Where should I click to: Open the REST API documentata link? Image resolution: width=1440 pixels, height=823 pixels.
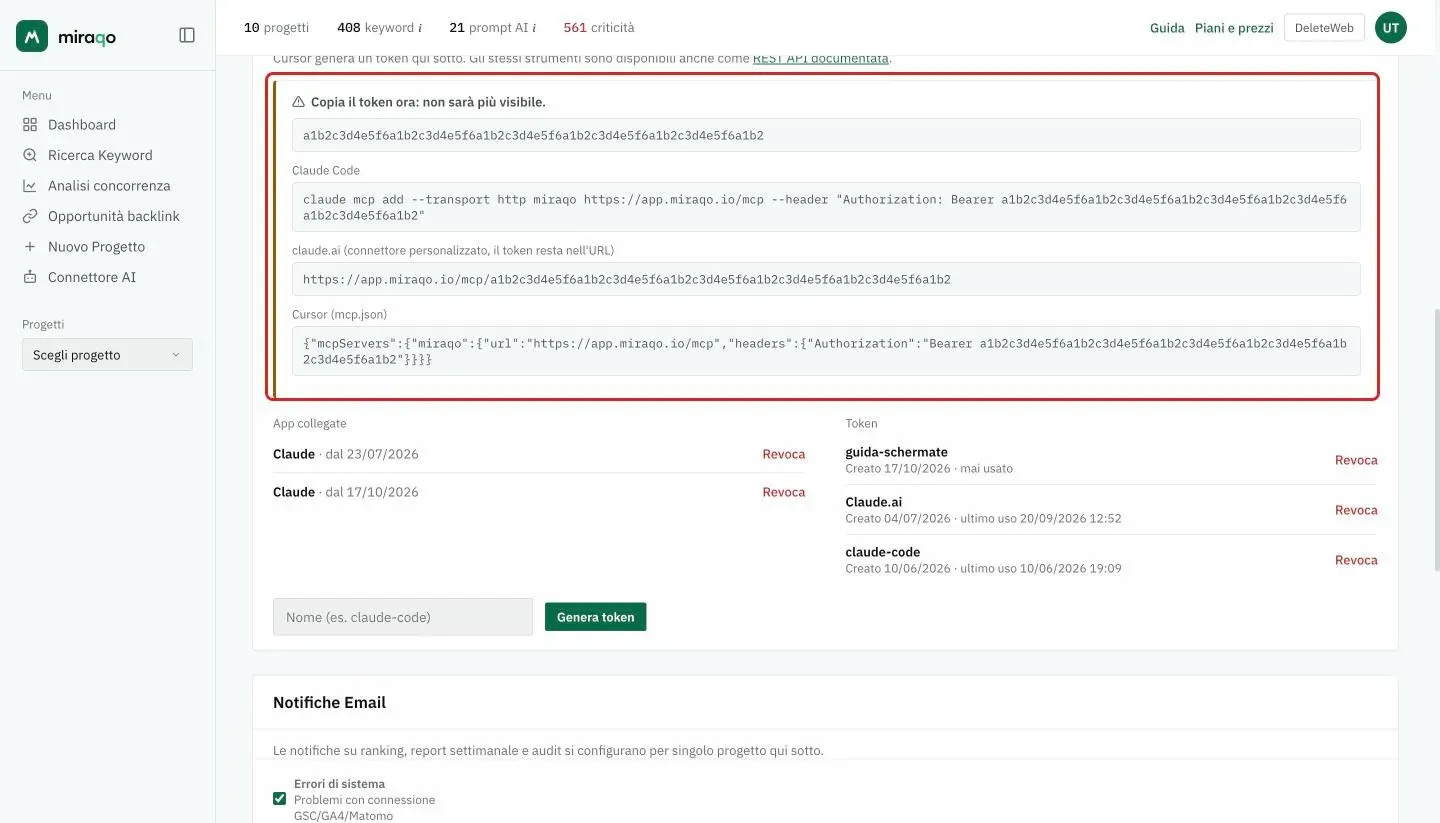pos(821,58)
